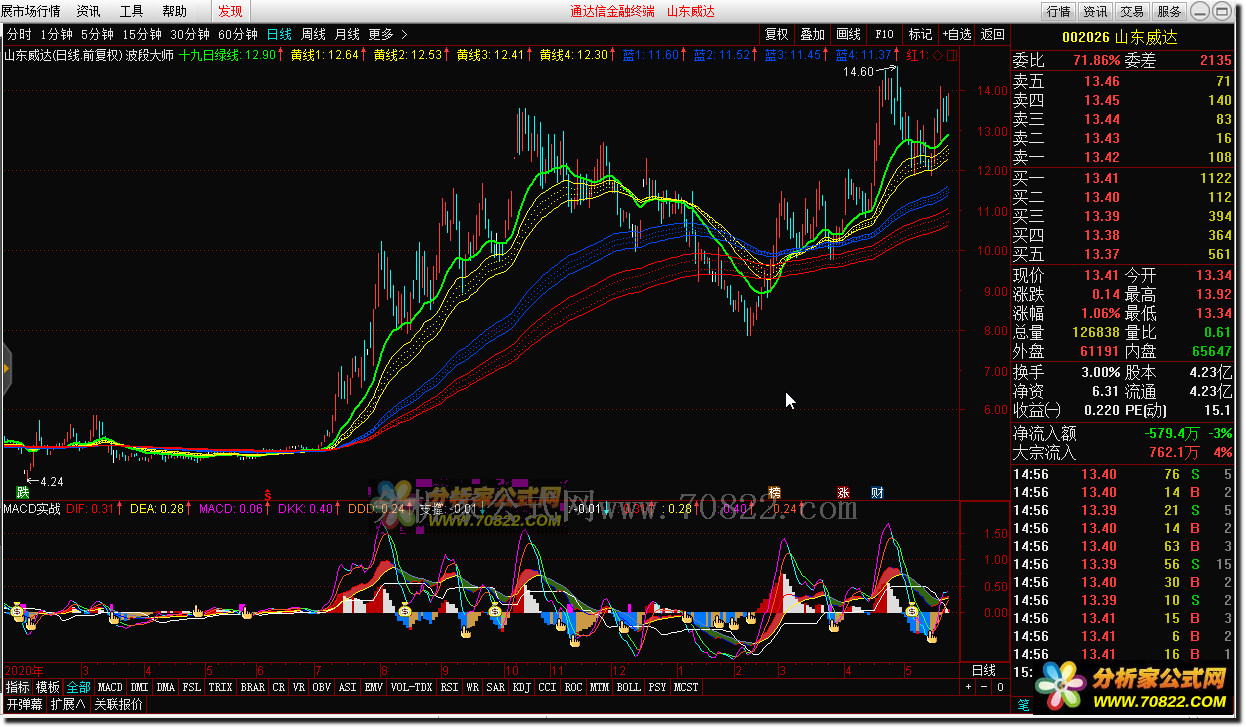Screen dimensions: 1246x727
Task: Click the 日线 label beside the date axis
Action: click(x=984, y=670)
